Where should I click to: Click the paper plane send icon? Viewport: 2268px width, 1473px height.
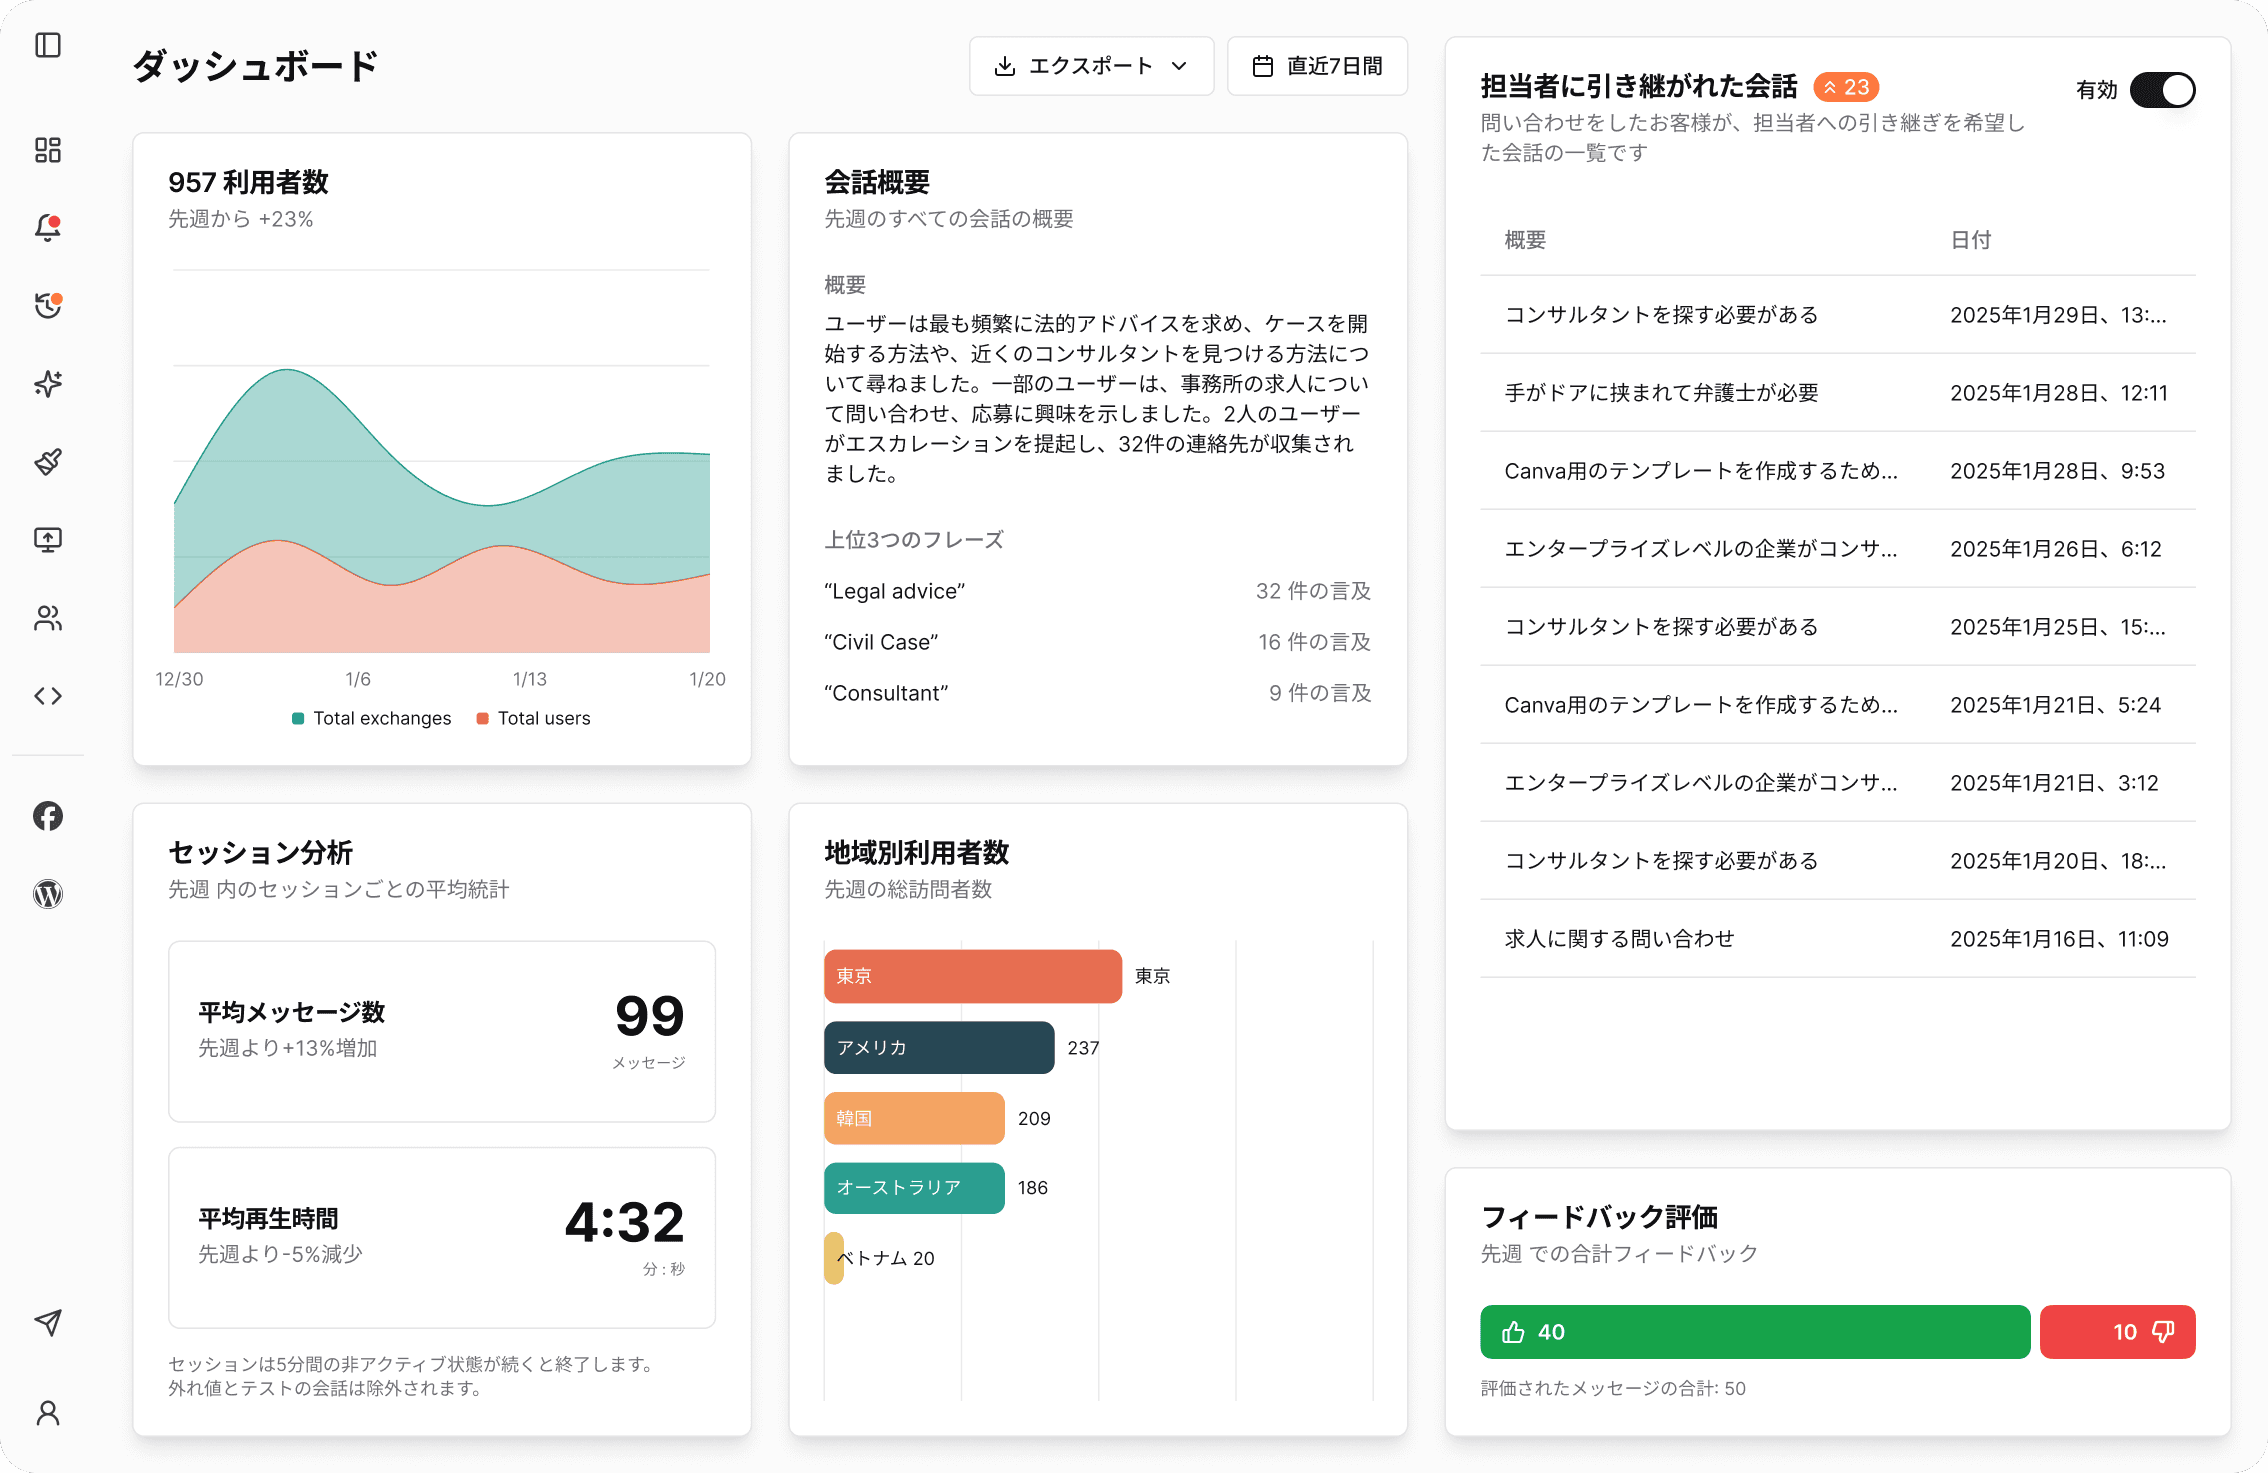[x=48, y=1323]
